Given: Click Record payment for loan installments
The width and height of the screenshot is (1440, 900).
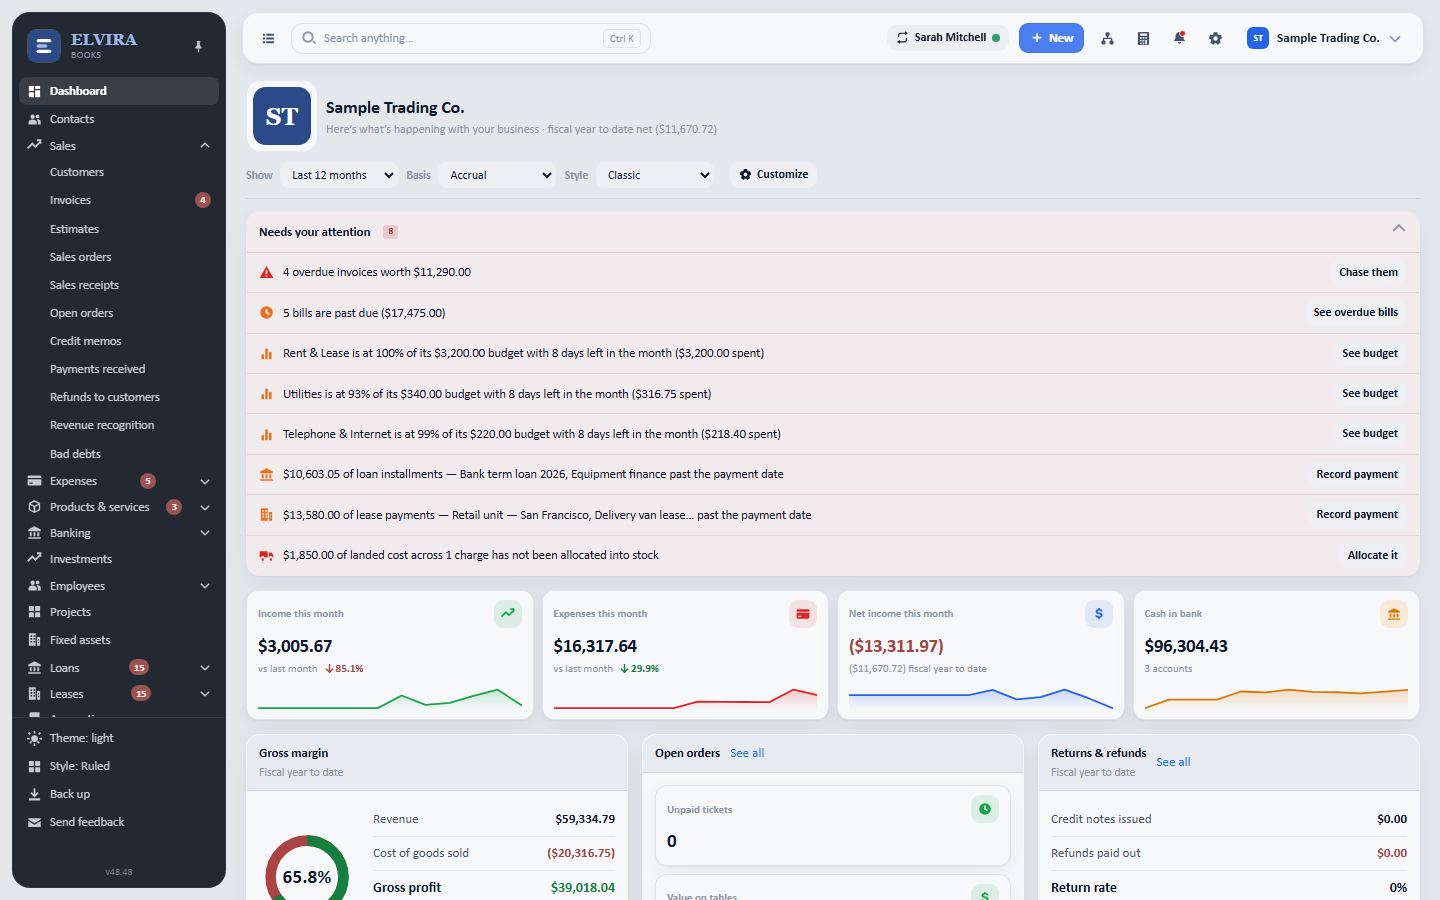Looking at the screenshot, I should 1357,474.
